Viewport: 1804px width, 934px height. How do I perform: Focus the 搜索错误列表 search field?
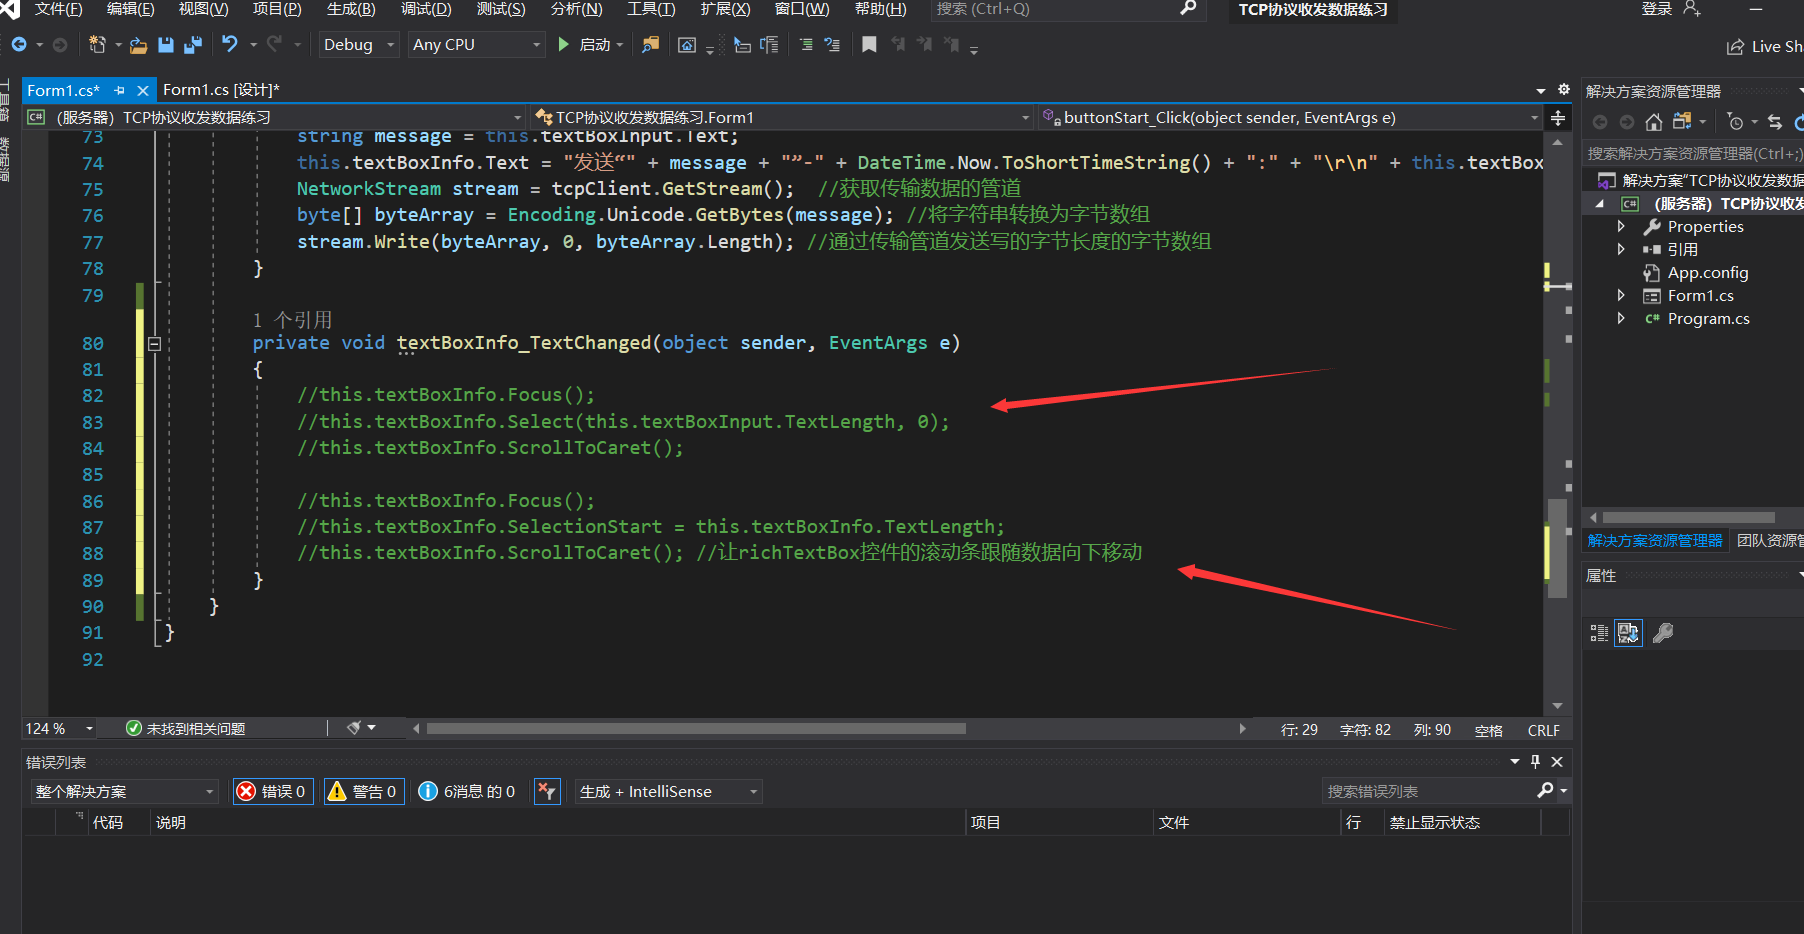click(1430, 792)
